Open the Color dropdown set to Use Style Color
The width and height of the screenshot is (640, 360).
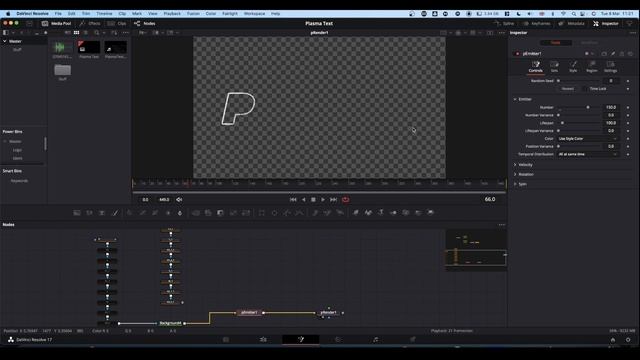coord(588,139)
